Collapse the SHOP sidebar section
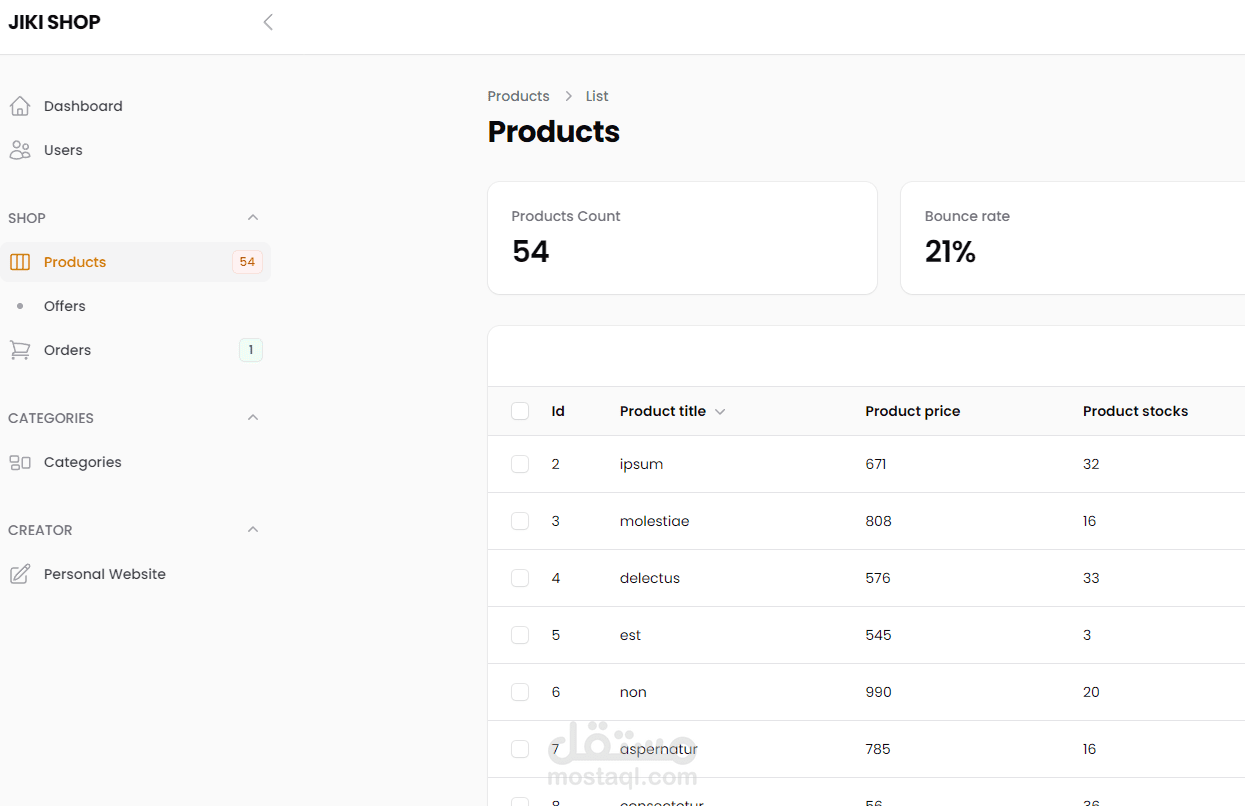This screenshot has height=806, width=1245. pos(253,218)
